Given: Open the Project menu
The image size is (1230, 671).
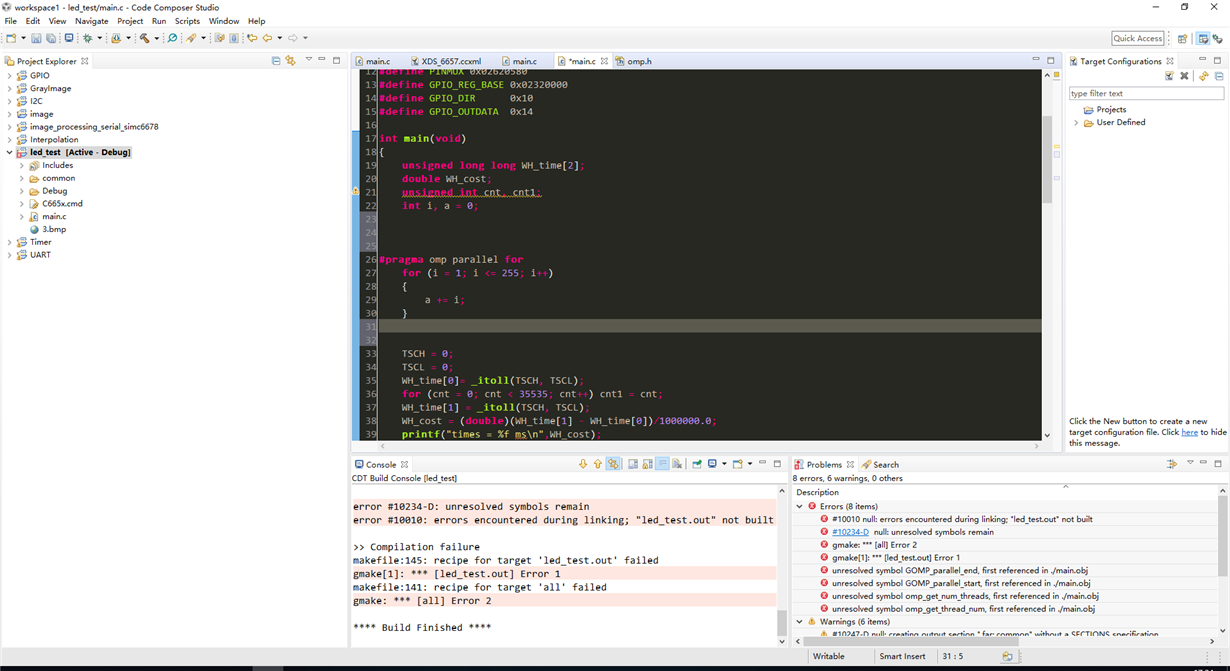Looking at the screenshot, I should point(130,21).
